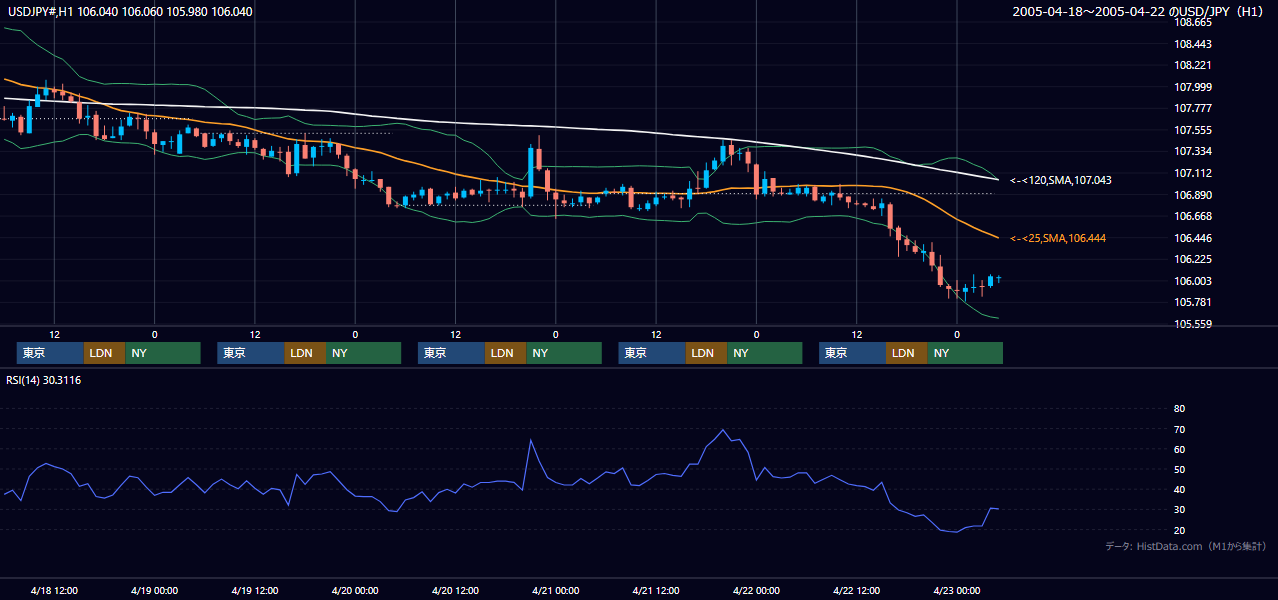1278x600 pixels.
Task: Click the 4/20 00:00 date marker
Action: click(x=355, y=590)
